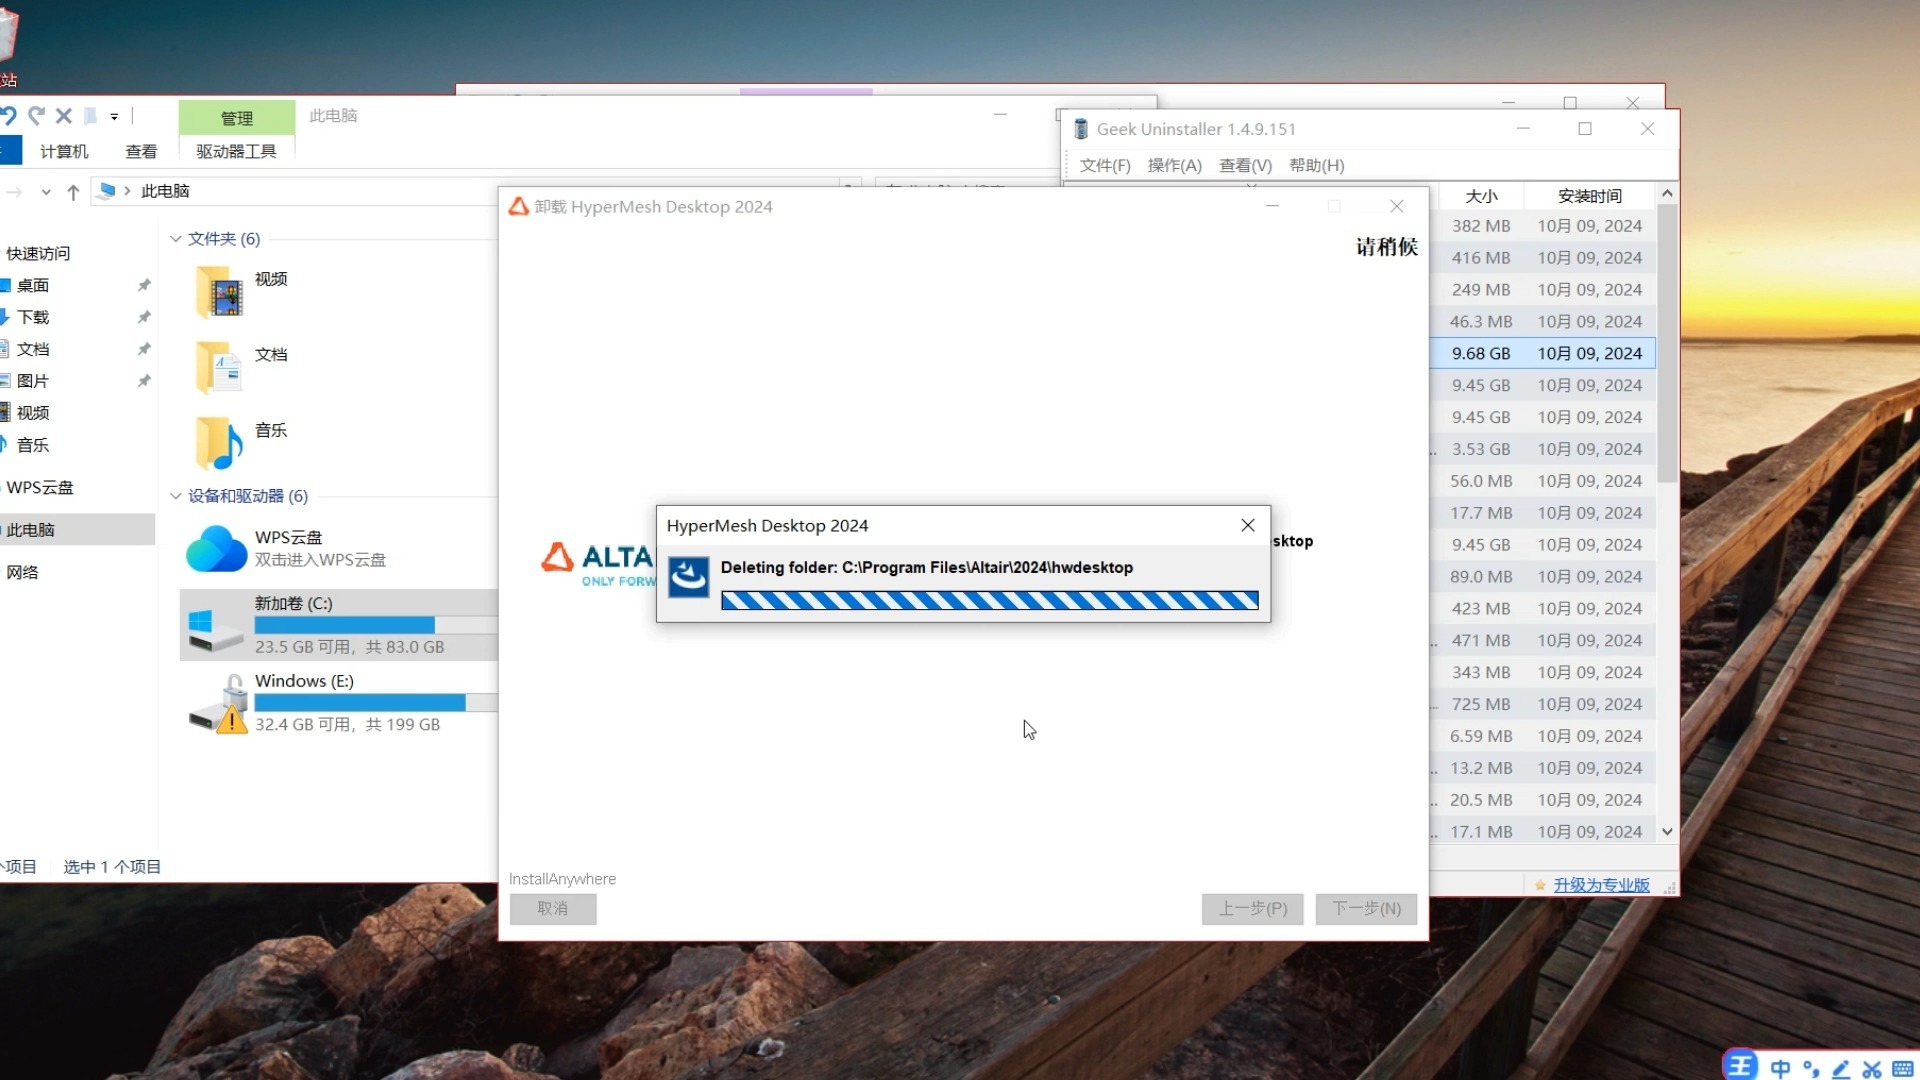Sort by 安装时间 column header
The height and width of the screenshot is (1080, 1920).
(1590, 196)
